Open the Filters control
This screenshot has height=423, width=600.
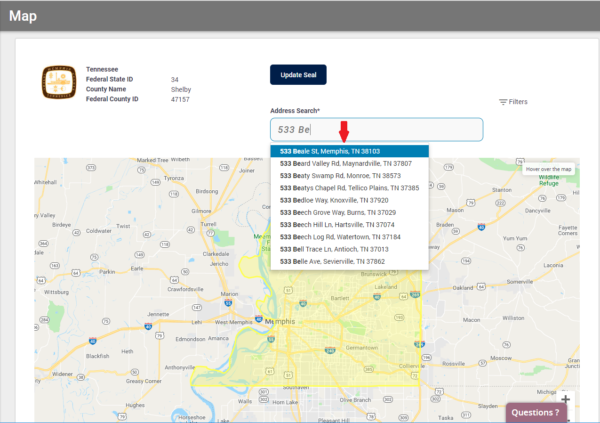click(513, 102)
